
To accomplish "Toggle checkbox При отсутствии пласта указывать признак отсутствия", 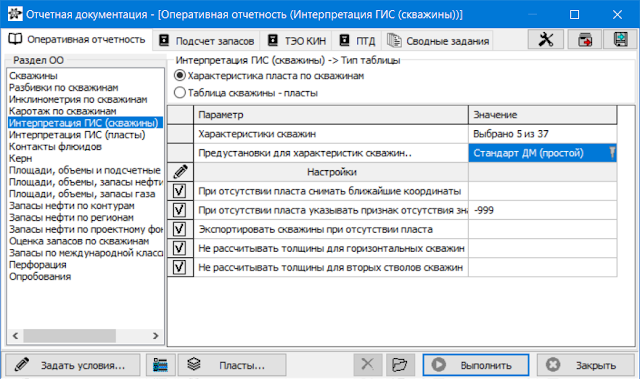I will click(x=180, y=210).
